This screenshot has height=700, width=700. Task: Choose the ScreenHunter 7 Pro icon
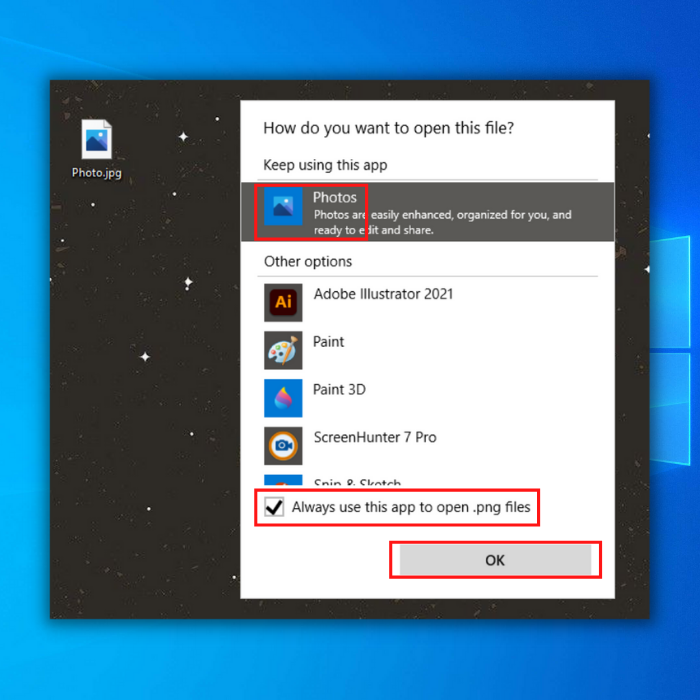(283, 446)
